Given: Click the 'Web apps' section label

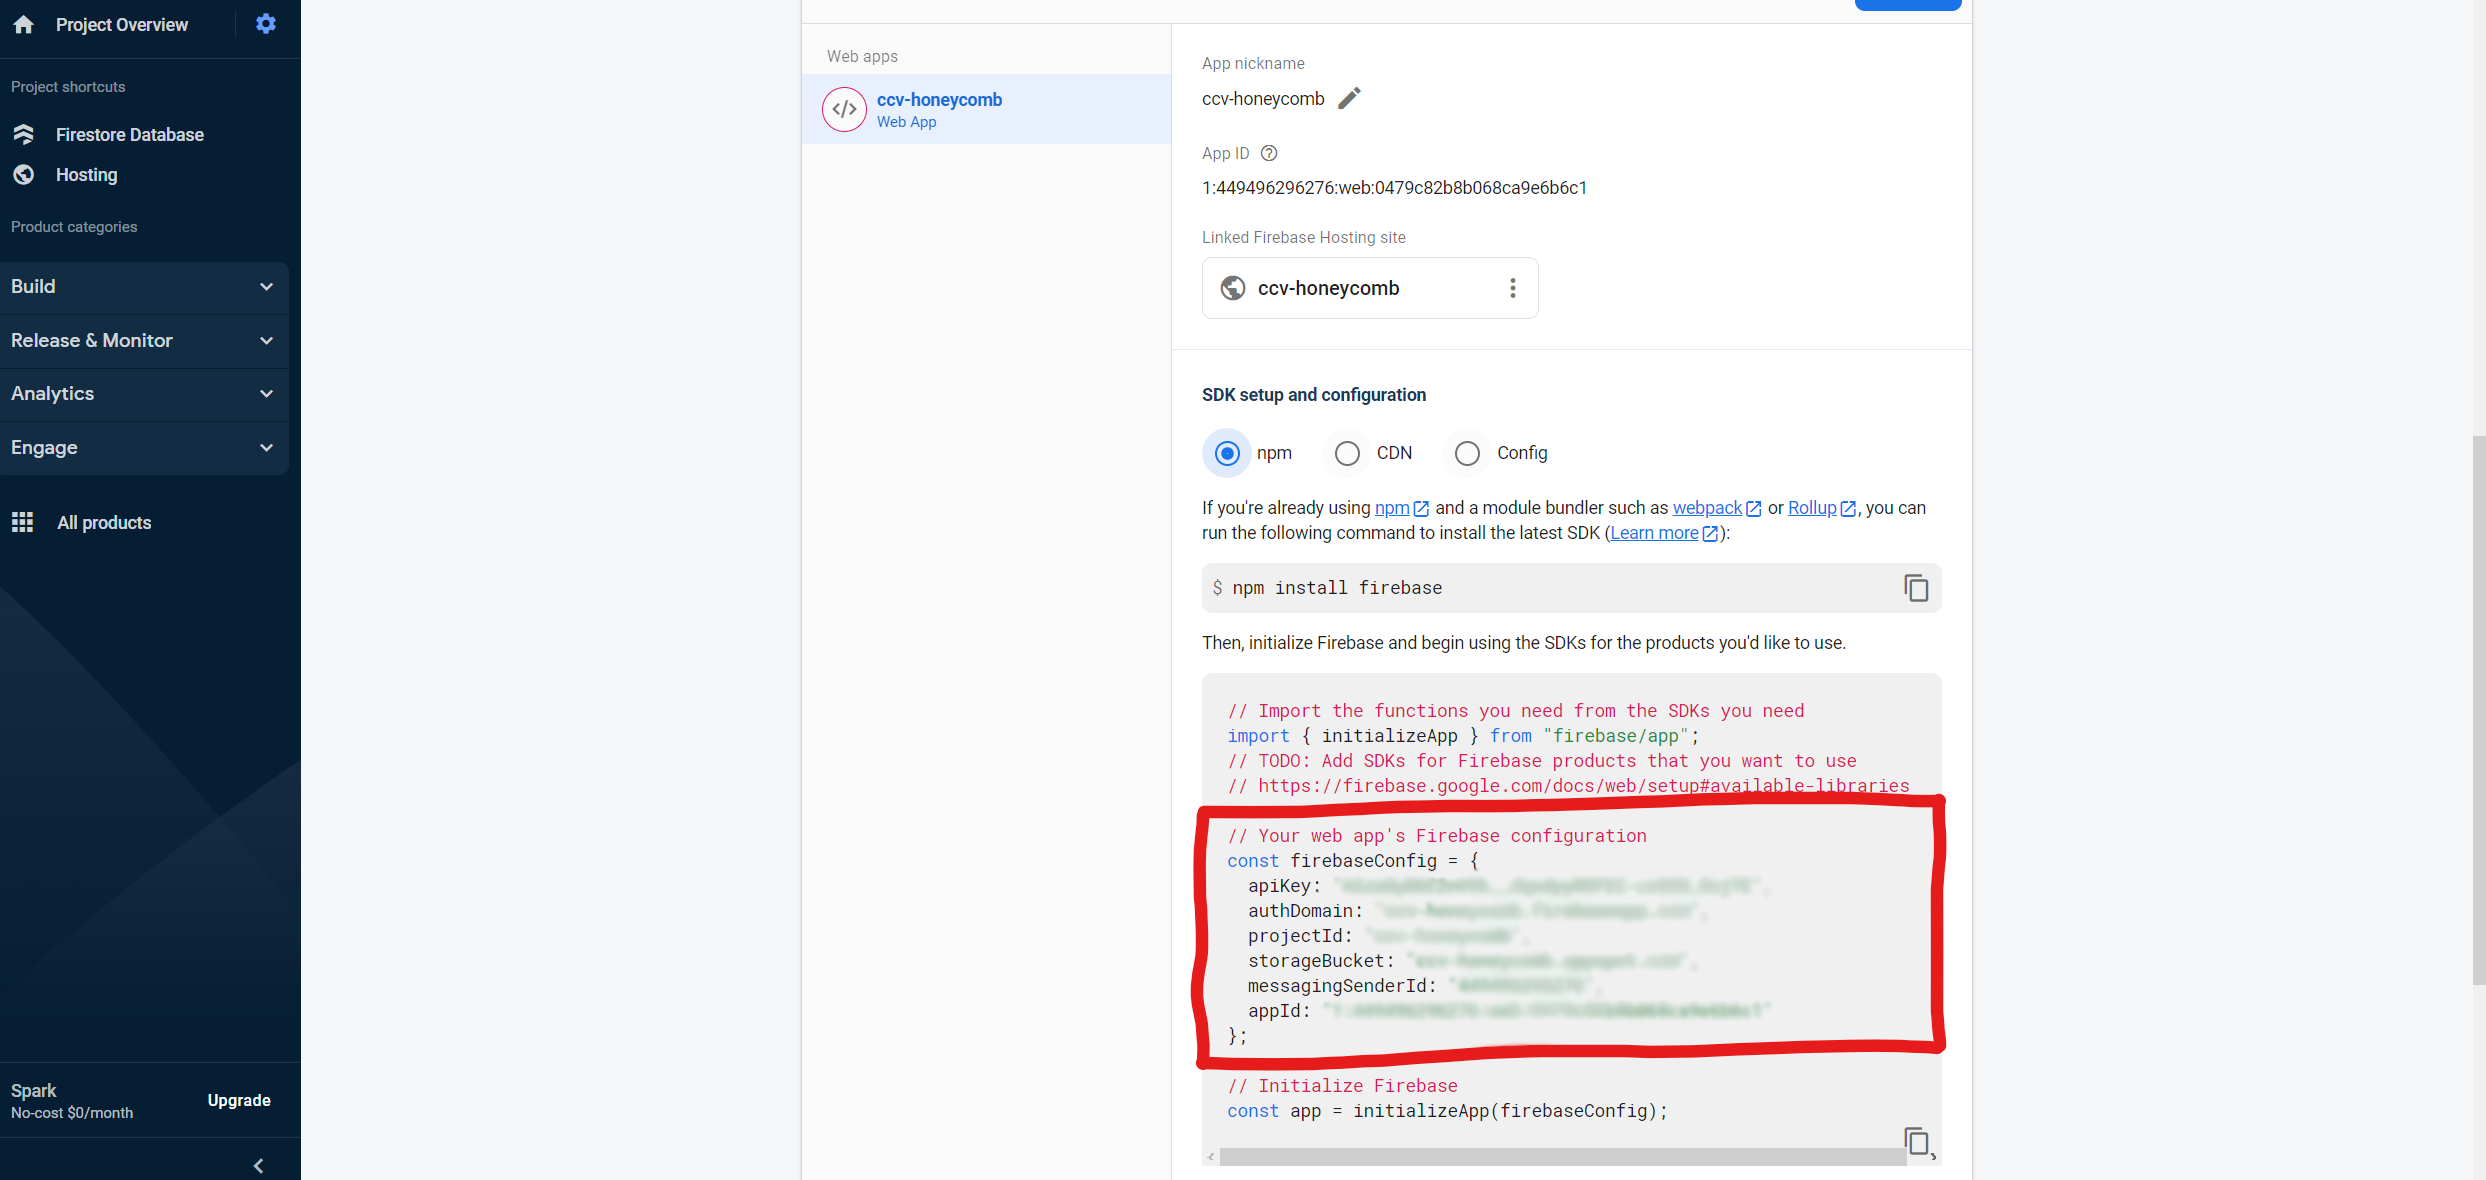Looking at the screenshot, I should tap(862, 56).
